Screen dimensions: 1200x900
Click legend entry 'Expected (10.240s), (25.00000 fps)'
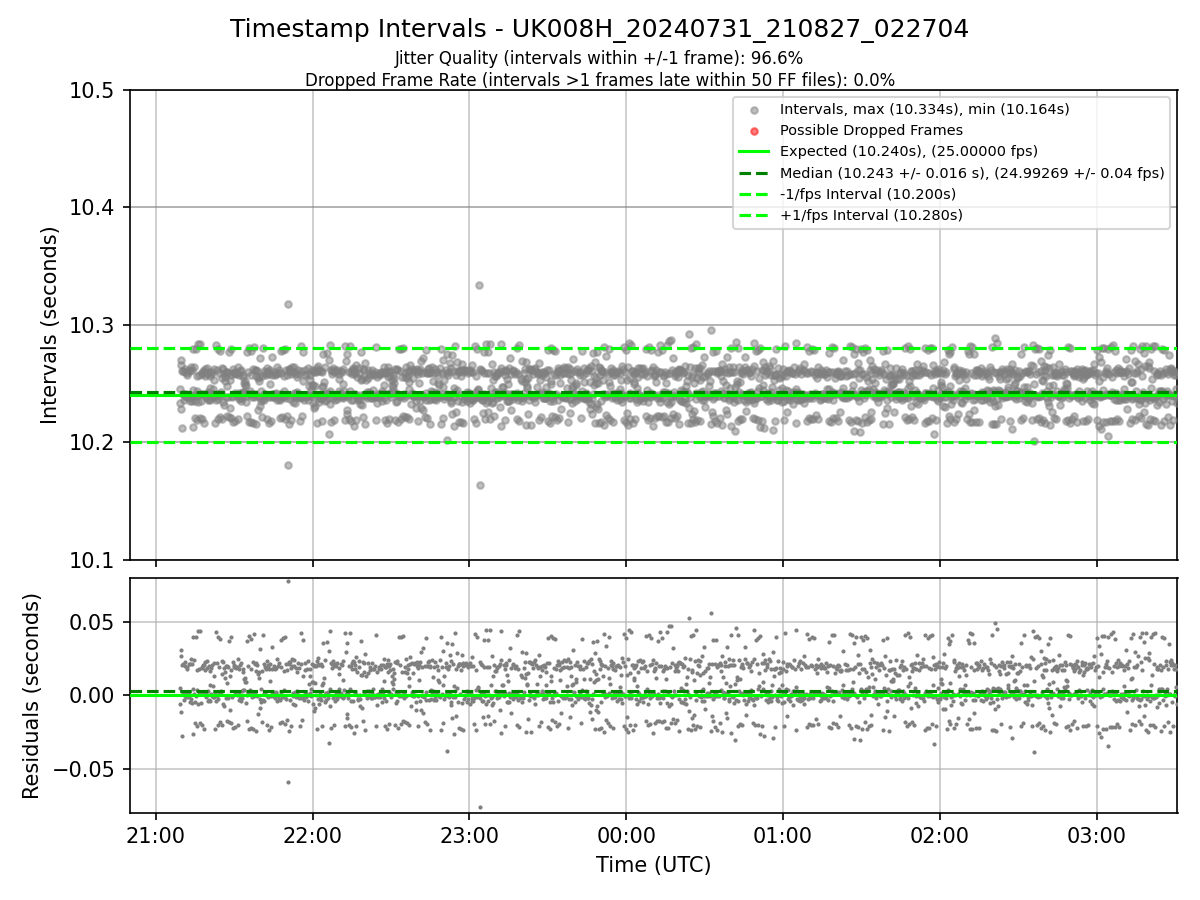click(909, 151)
